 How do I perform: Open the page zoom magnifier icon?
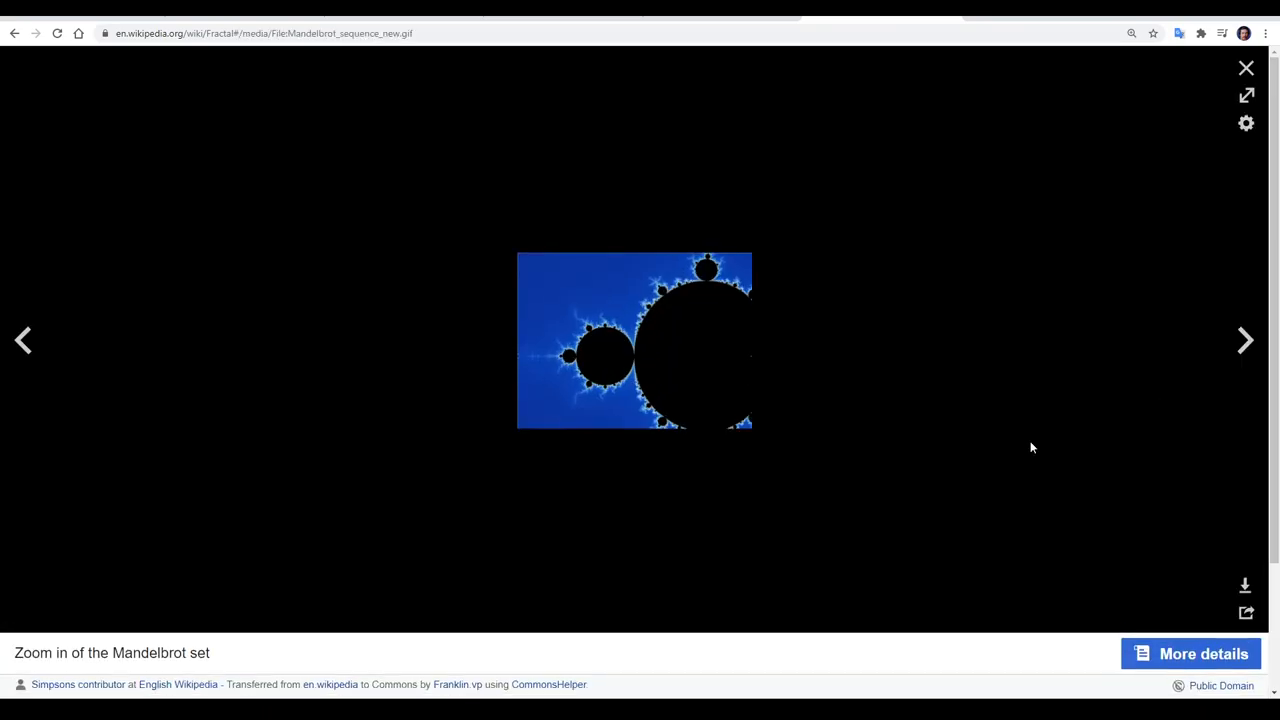click(x=1131, y=33)
